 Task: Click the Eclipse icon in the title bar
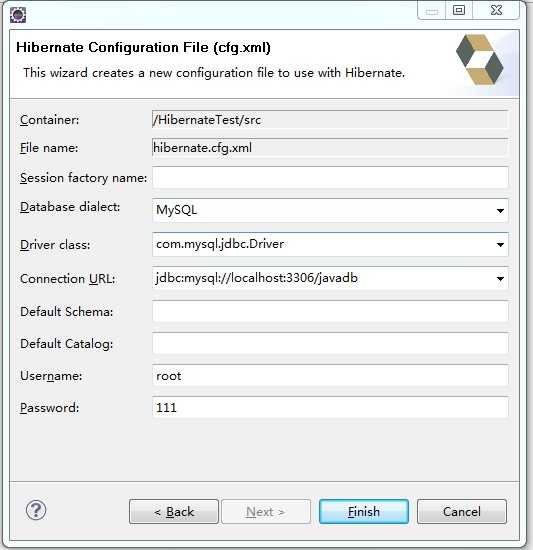[x=18, y=15]
